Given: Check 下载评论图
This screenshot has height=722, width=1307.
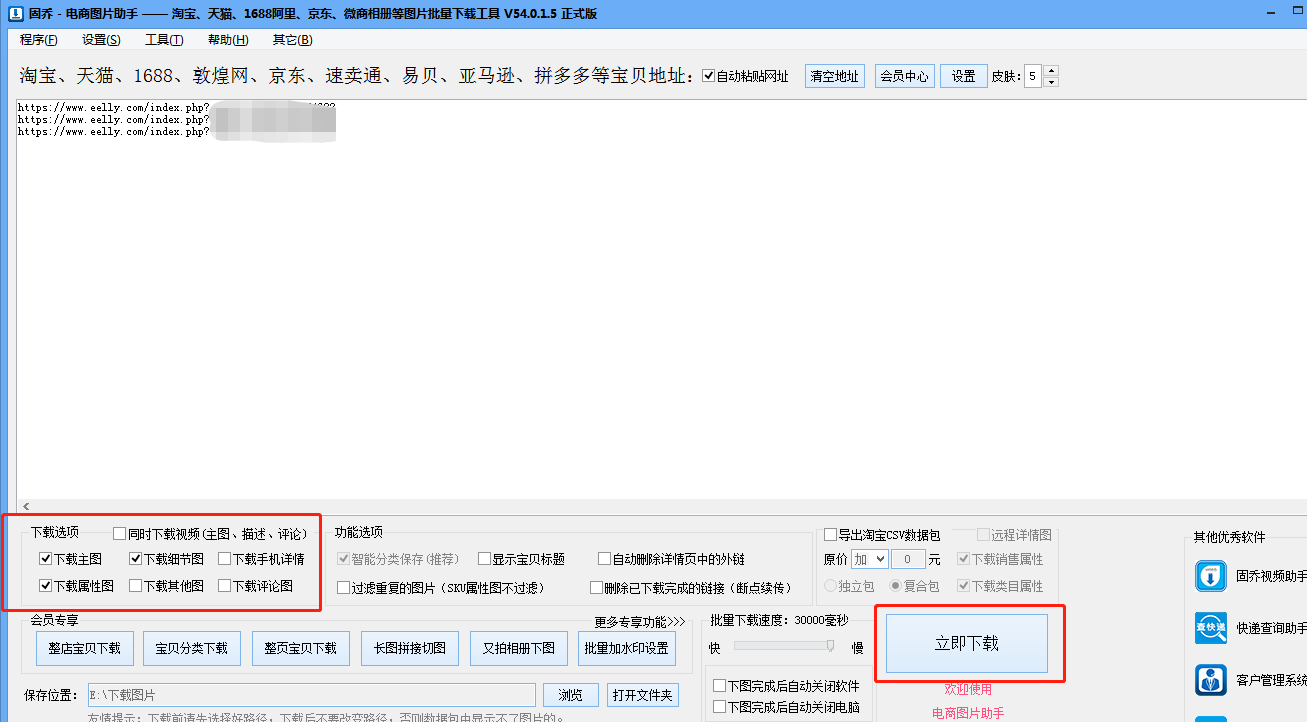Looking at the screenshot, I should click(x=225, y=586).
